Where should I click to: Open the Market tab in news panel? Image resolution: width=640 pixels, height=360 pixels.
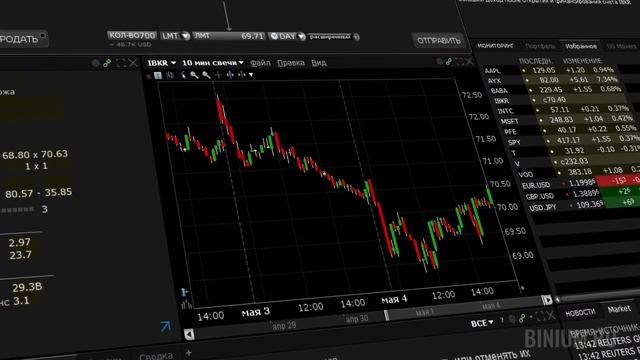coord(619,309)
